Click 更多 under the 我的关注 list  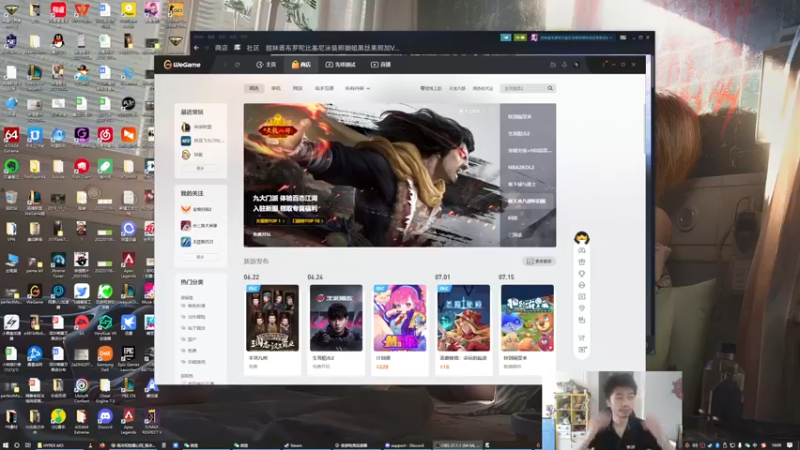tap(201, 257)
